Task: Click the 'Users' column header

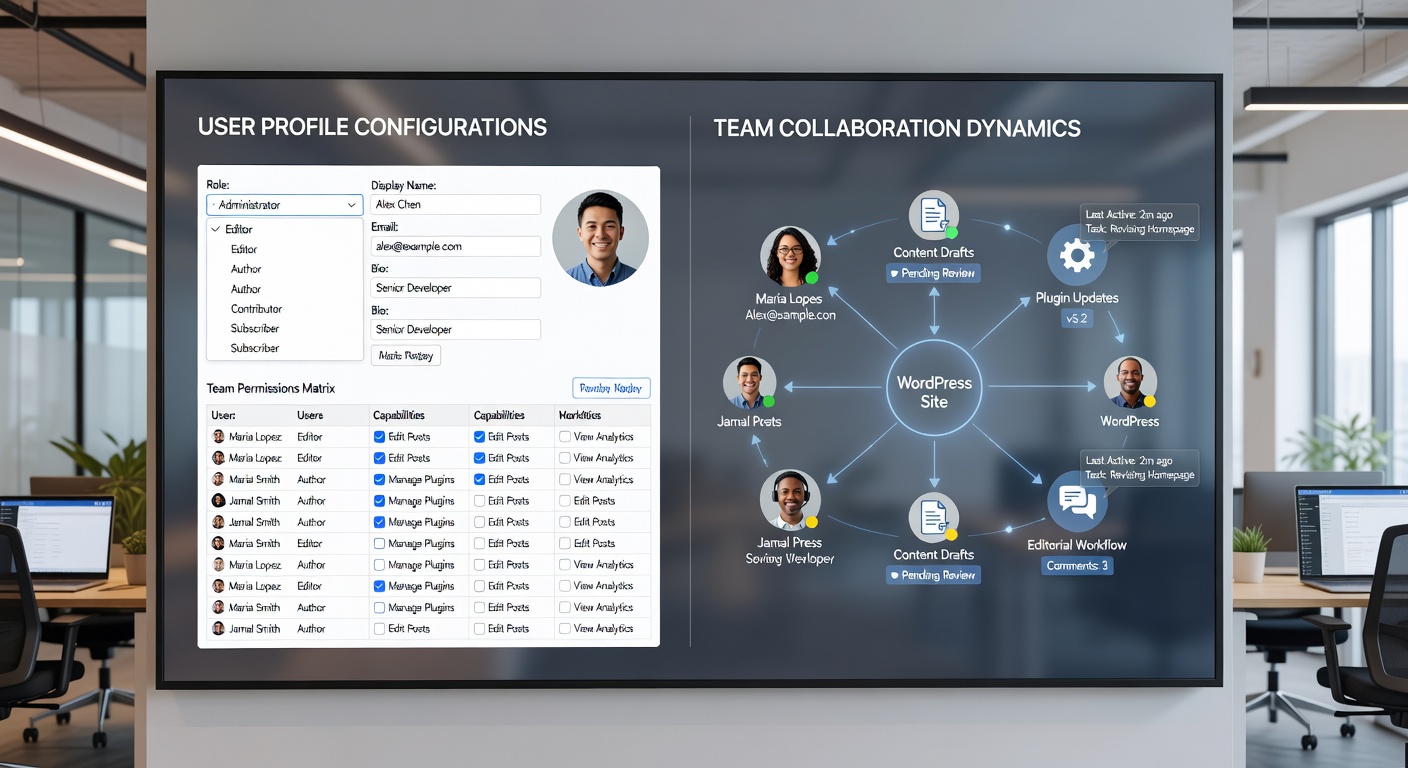Action: coord(310,415)
